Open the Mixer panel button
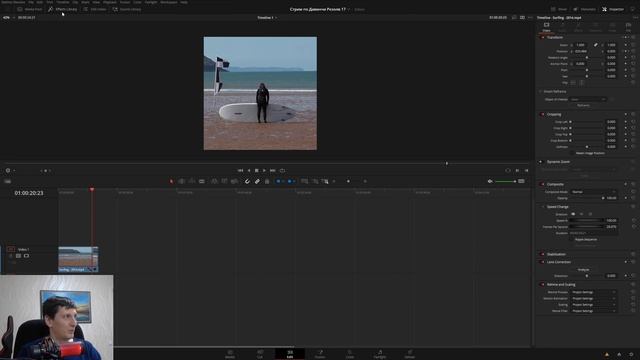640x360 pixels. click(559, 9)
